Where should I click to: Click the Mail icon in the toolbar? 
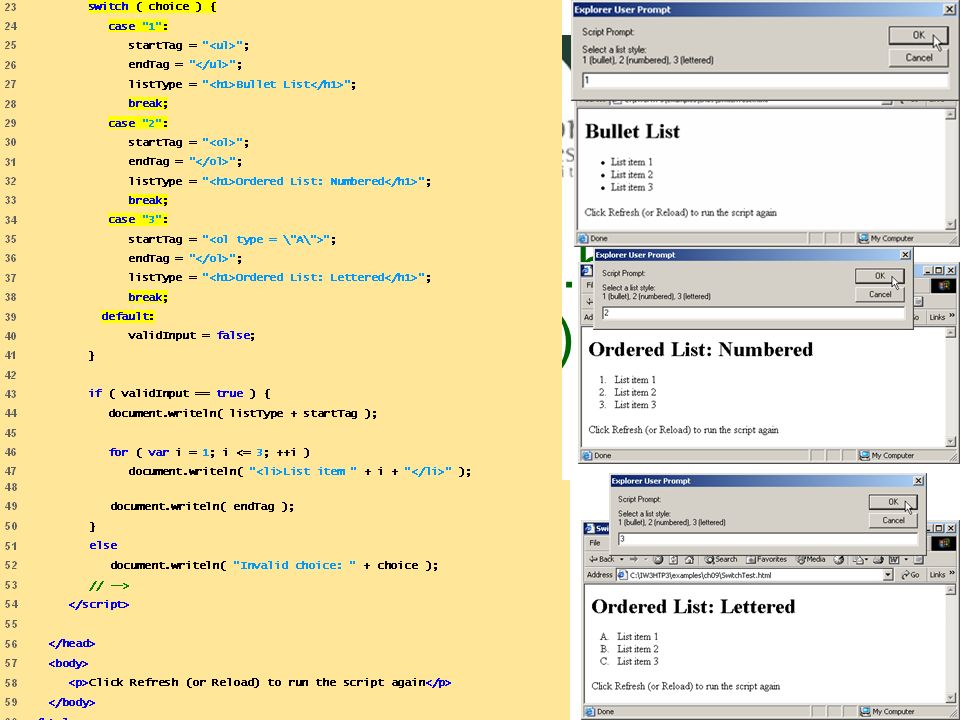coord(857,559)
